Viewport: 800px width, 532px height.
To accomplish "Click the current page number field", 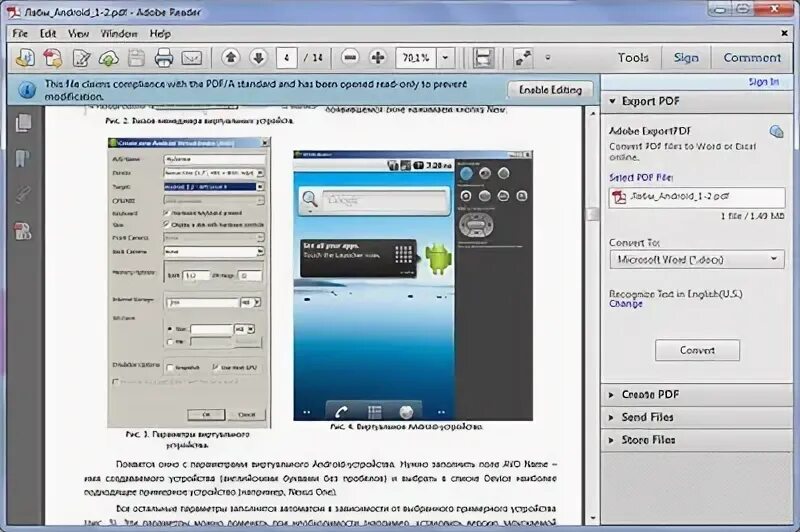I will click(x=287, y=58).
